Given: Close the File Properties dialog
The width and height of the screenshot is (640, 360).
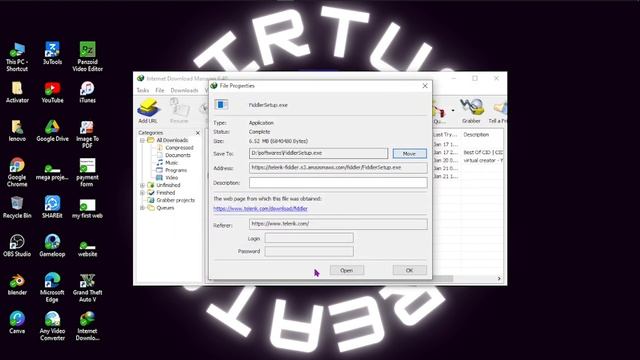Looking at the screenshot, I should coord(425,86).
